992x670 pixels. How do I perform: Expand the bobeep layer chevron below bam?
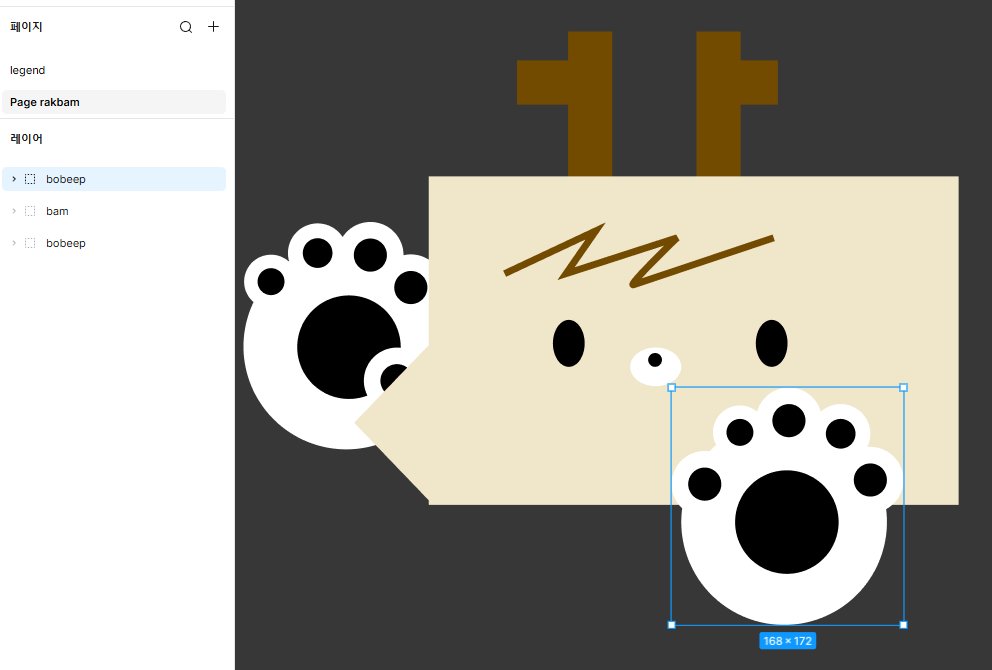(x=14, y=243)
